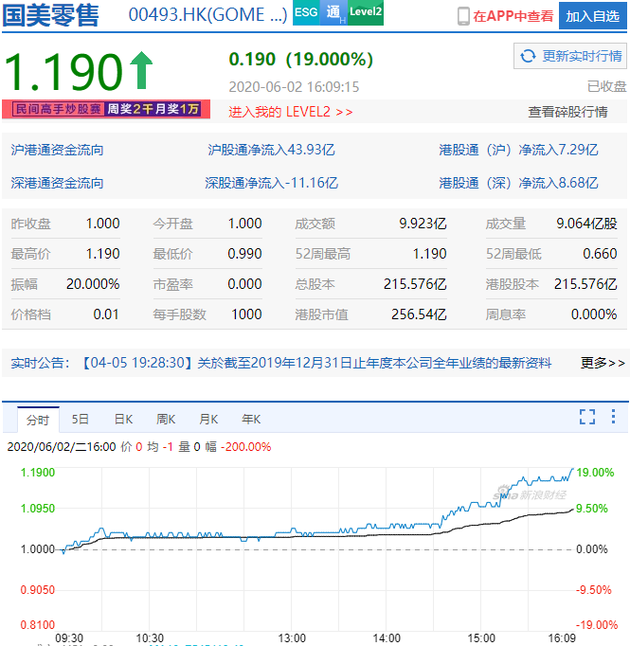Click 沪股通净流入43.93亿 text
This screenshot has height=646, width=630.
tap(271, 150)
